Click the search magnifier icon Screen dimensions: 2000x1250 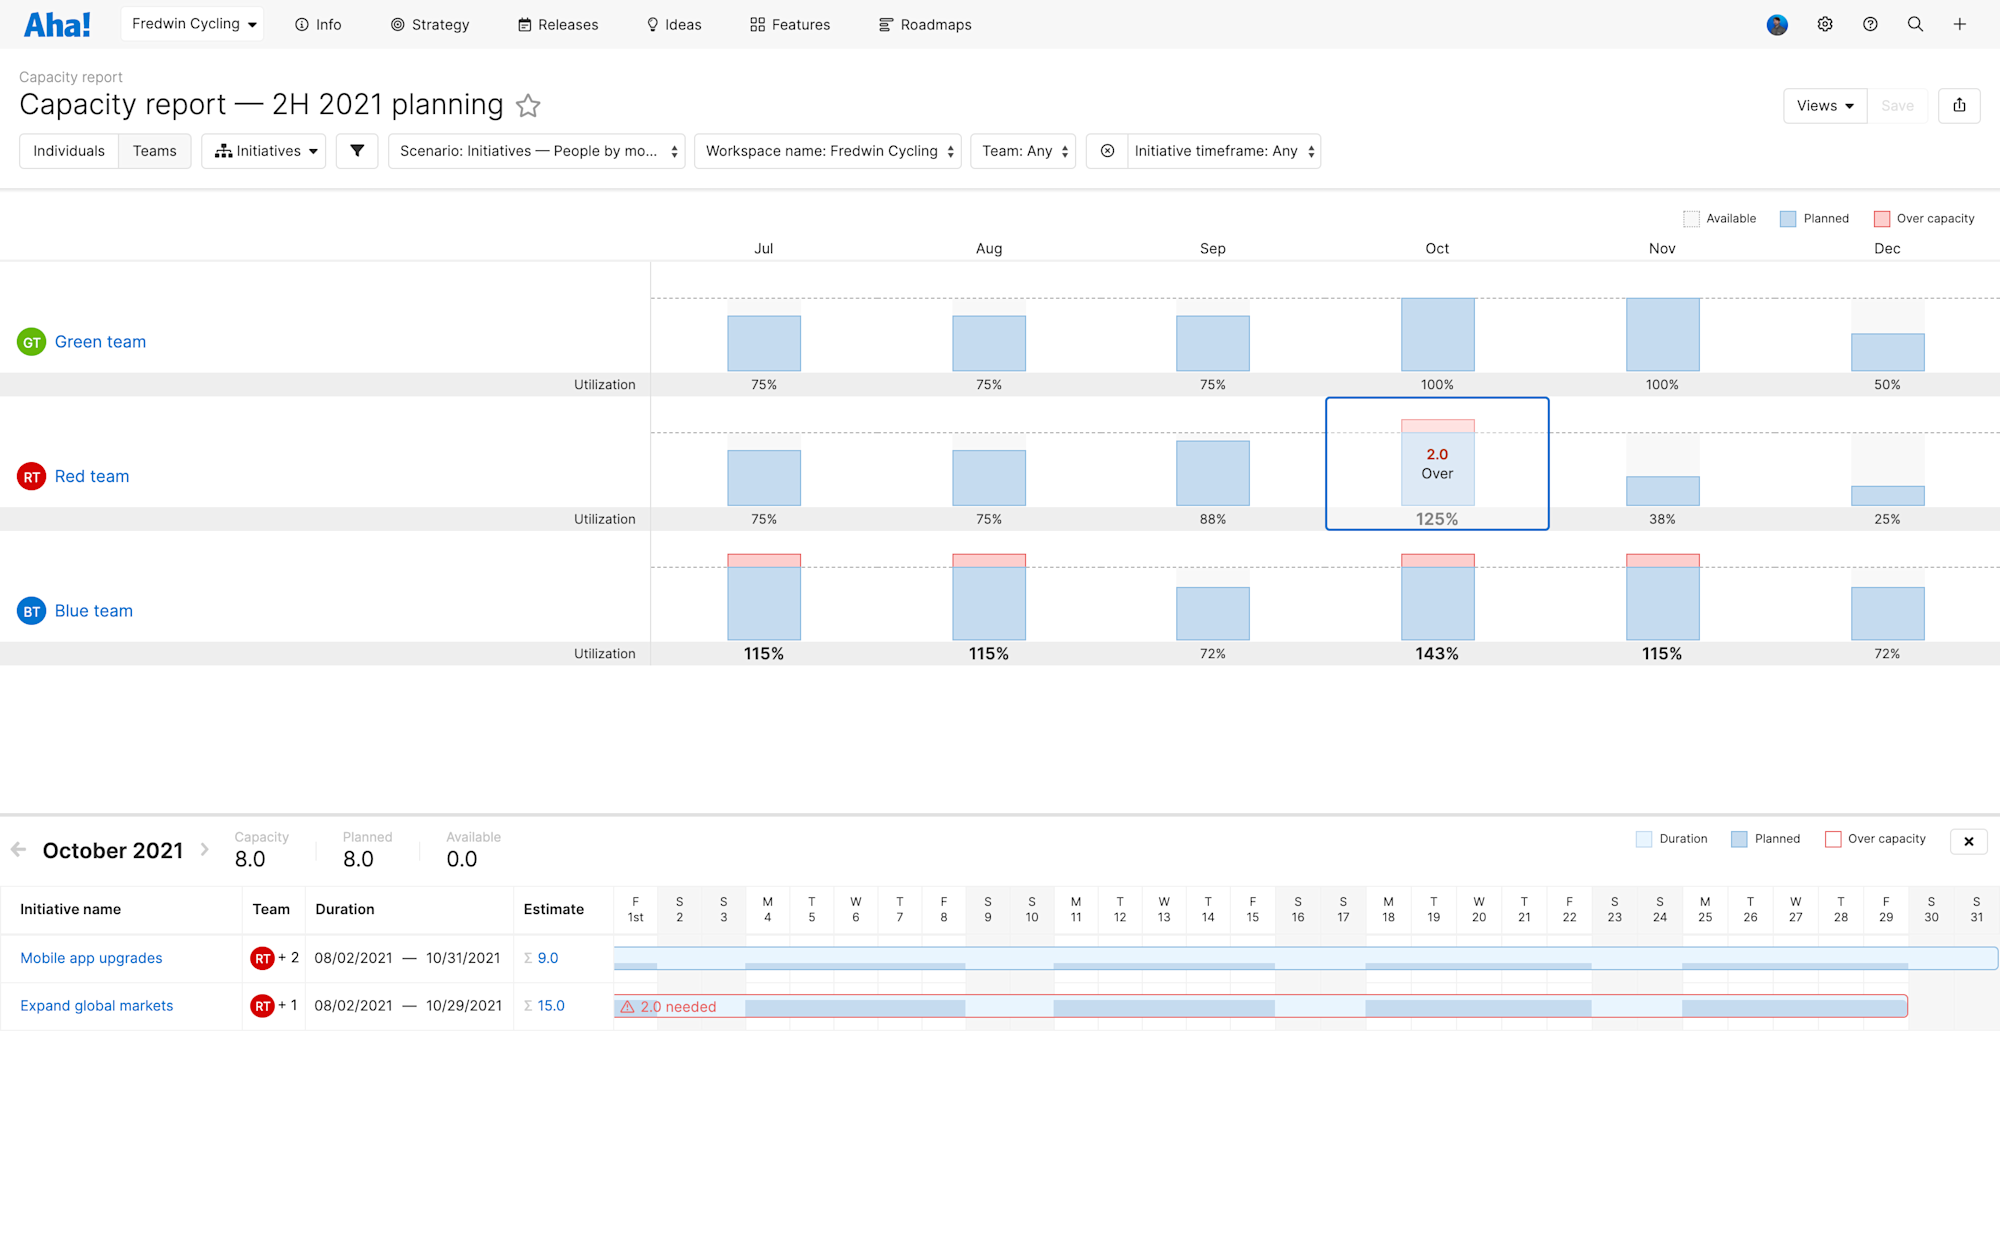(x=1915, y=24)
